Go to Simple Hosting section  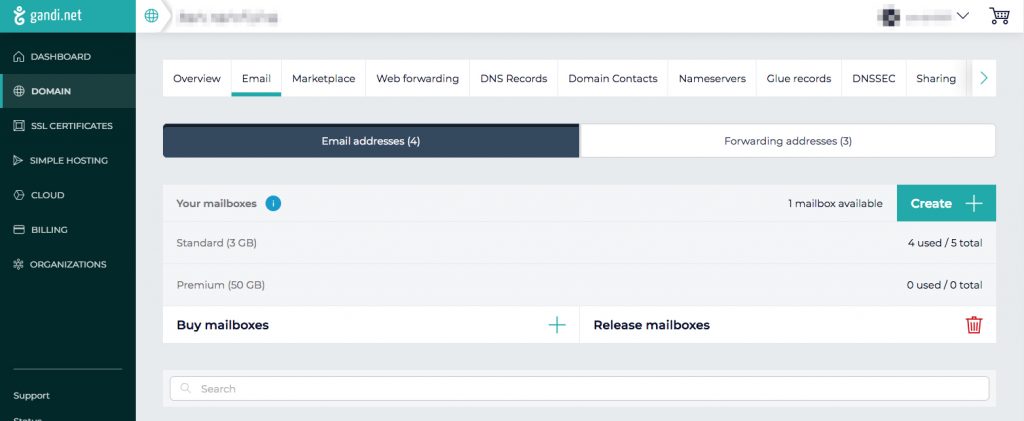(68, 160)
